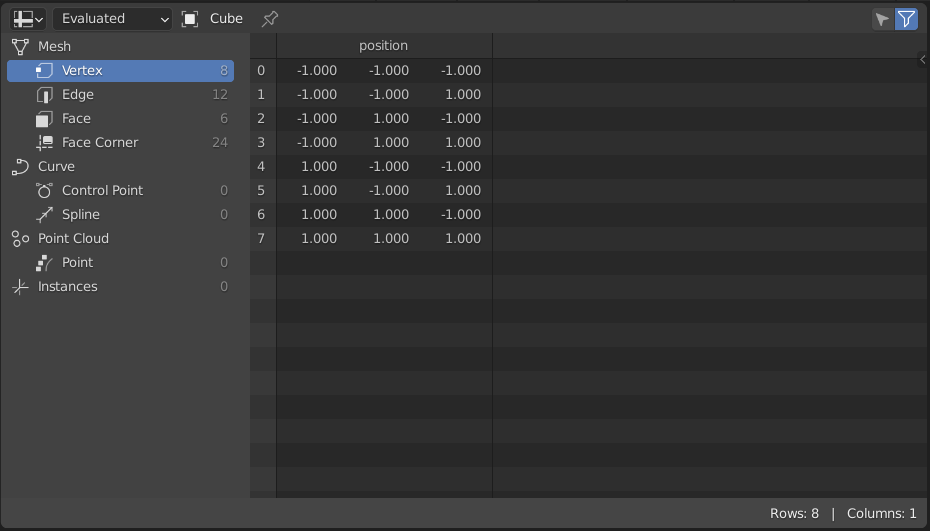Click the Mesh category icon
This screenshot has width=930, height=531.
[x=20, y=46]
